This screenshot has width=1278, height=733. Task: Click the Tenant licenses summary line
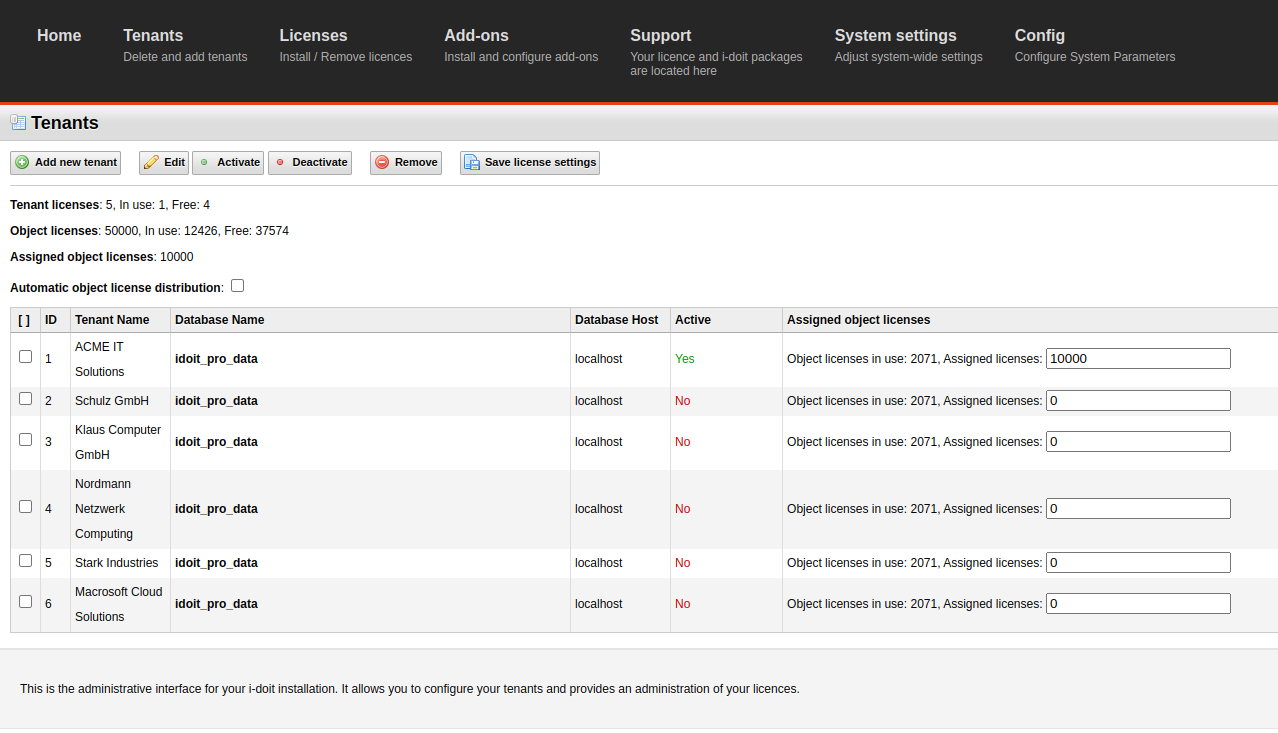110,205
